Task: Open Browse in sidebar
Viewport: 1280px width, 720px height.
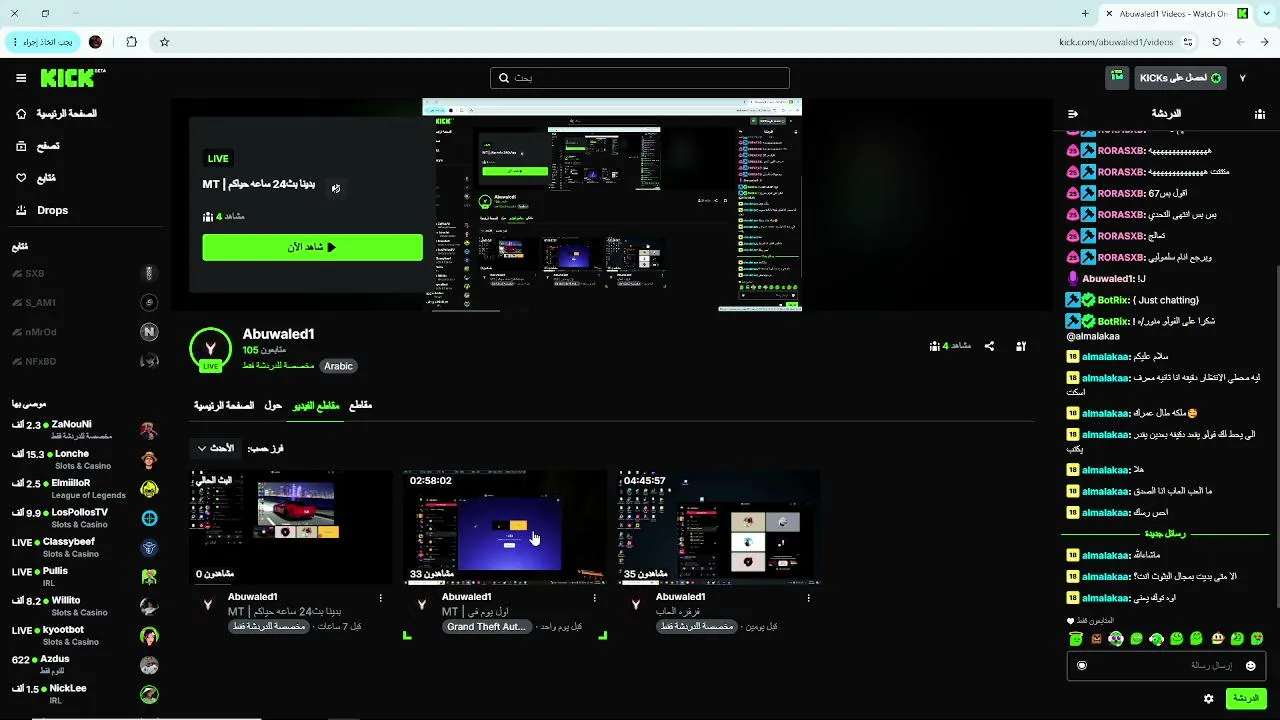Action: point(37,146)
